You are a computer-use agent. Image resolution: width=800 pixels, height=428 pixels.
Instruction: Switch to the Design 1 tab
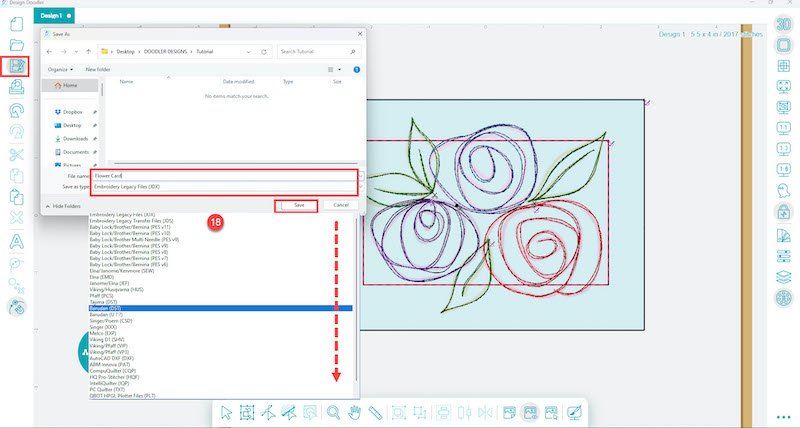click(x=54, y=15)
